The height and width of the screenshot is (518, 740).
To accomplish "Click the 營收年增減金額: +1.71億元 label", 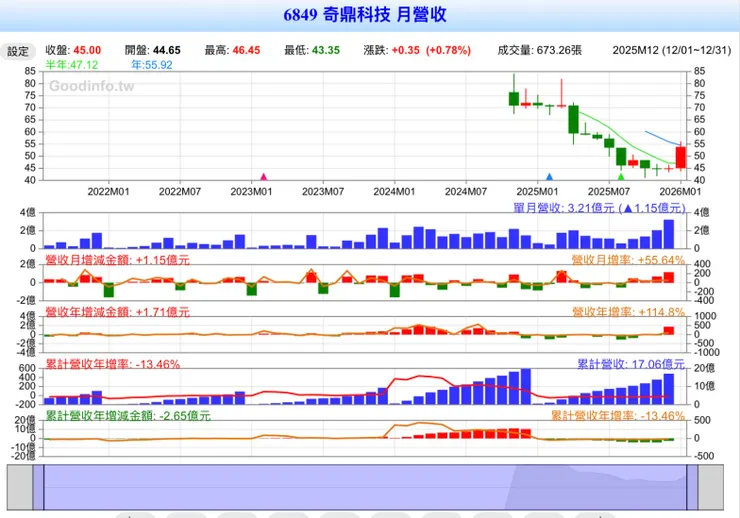I will point(118,312).
